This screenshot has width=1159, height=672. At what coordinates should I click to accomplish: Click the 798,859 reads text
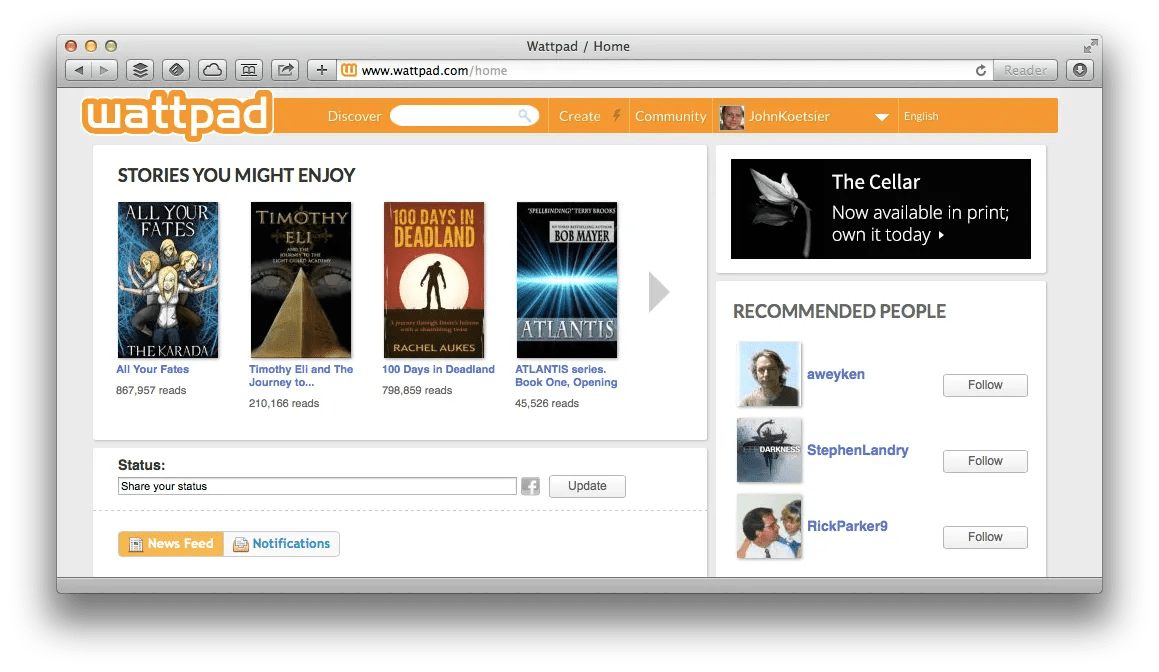tap(417, 390)
